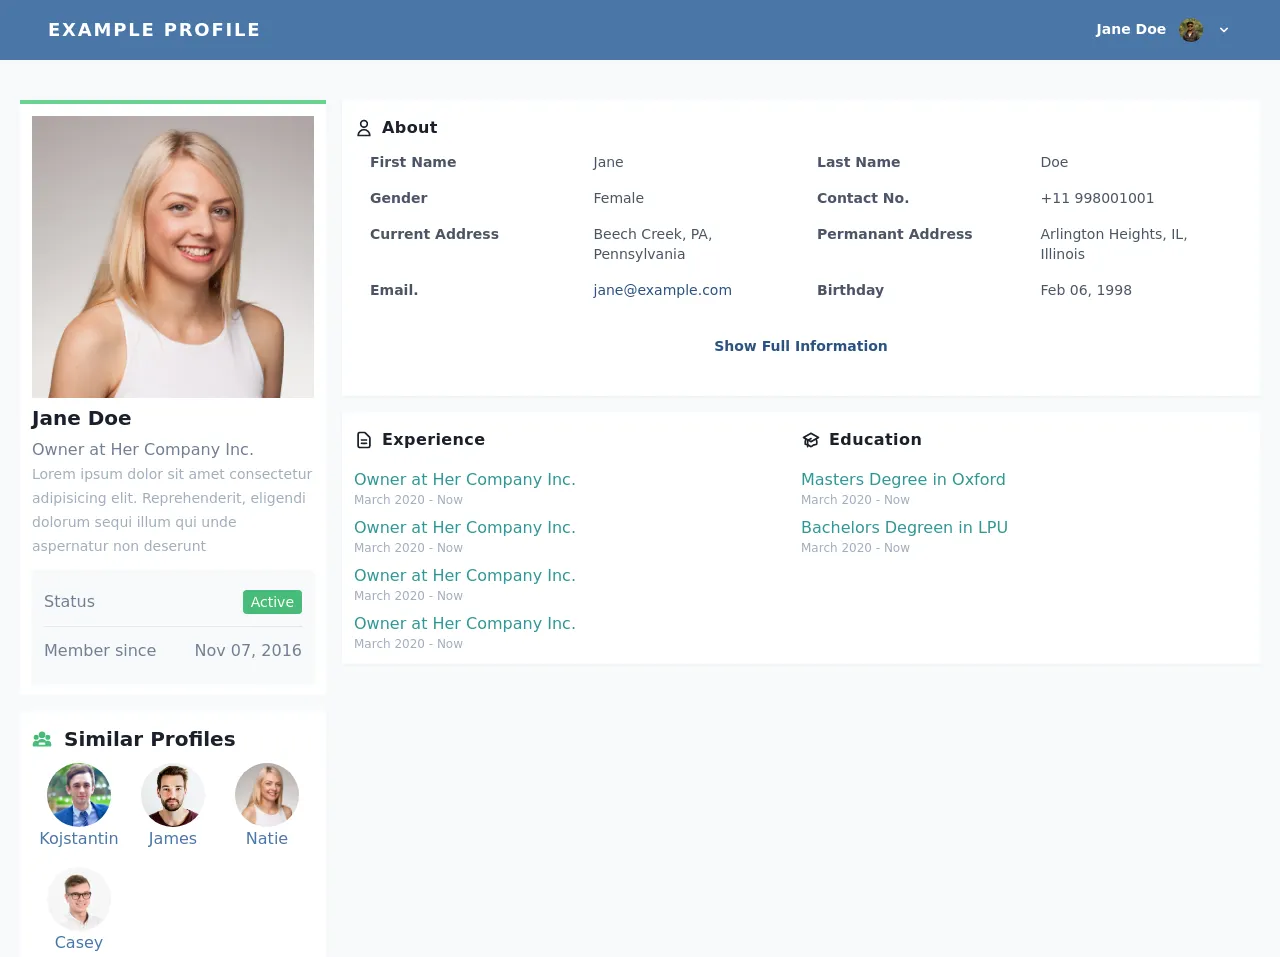Click the small user avatar in header
1280x957 pixels.
[x=1190, y=30]
